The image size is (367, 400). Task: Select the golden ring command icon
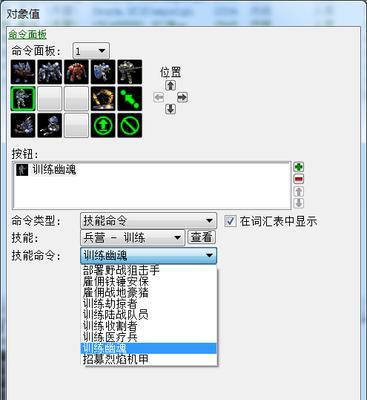click(x=103, y=99)
